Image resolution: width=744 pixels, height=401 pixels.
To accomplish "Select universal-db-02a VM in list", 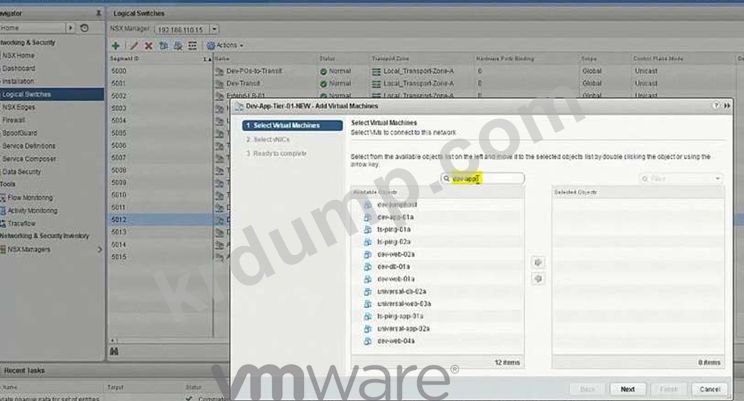I will tap(401, 291).
